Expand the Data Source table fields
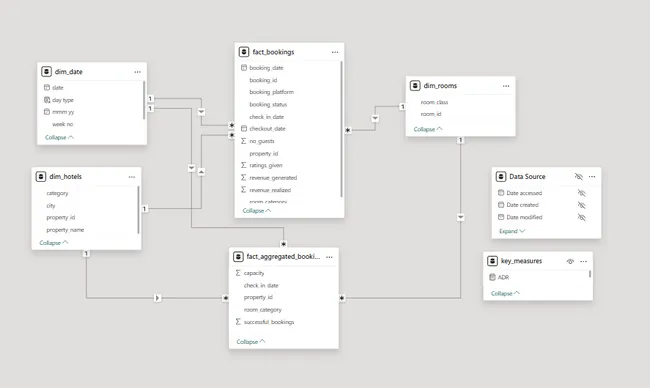650x388 pixels. click(512, 231)
